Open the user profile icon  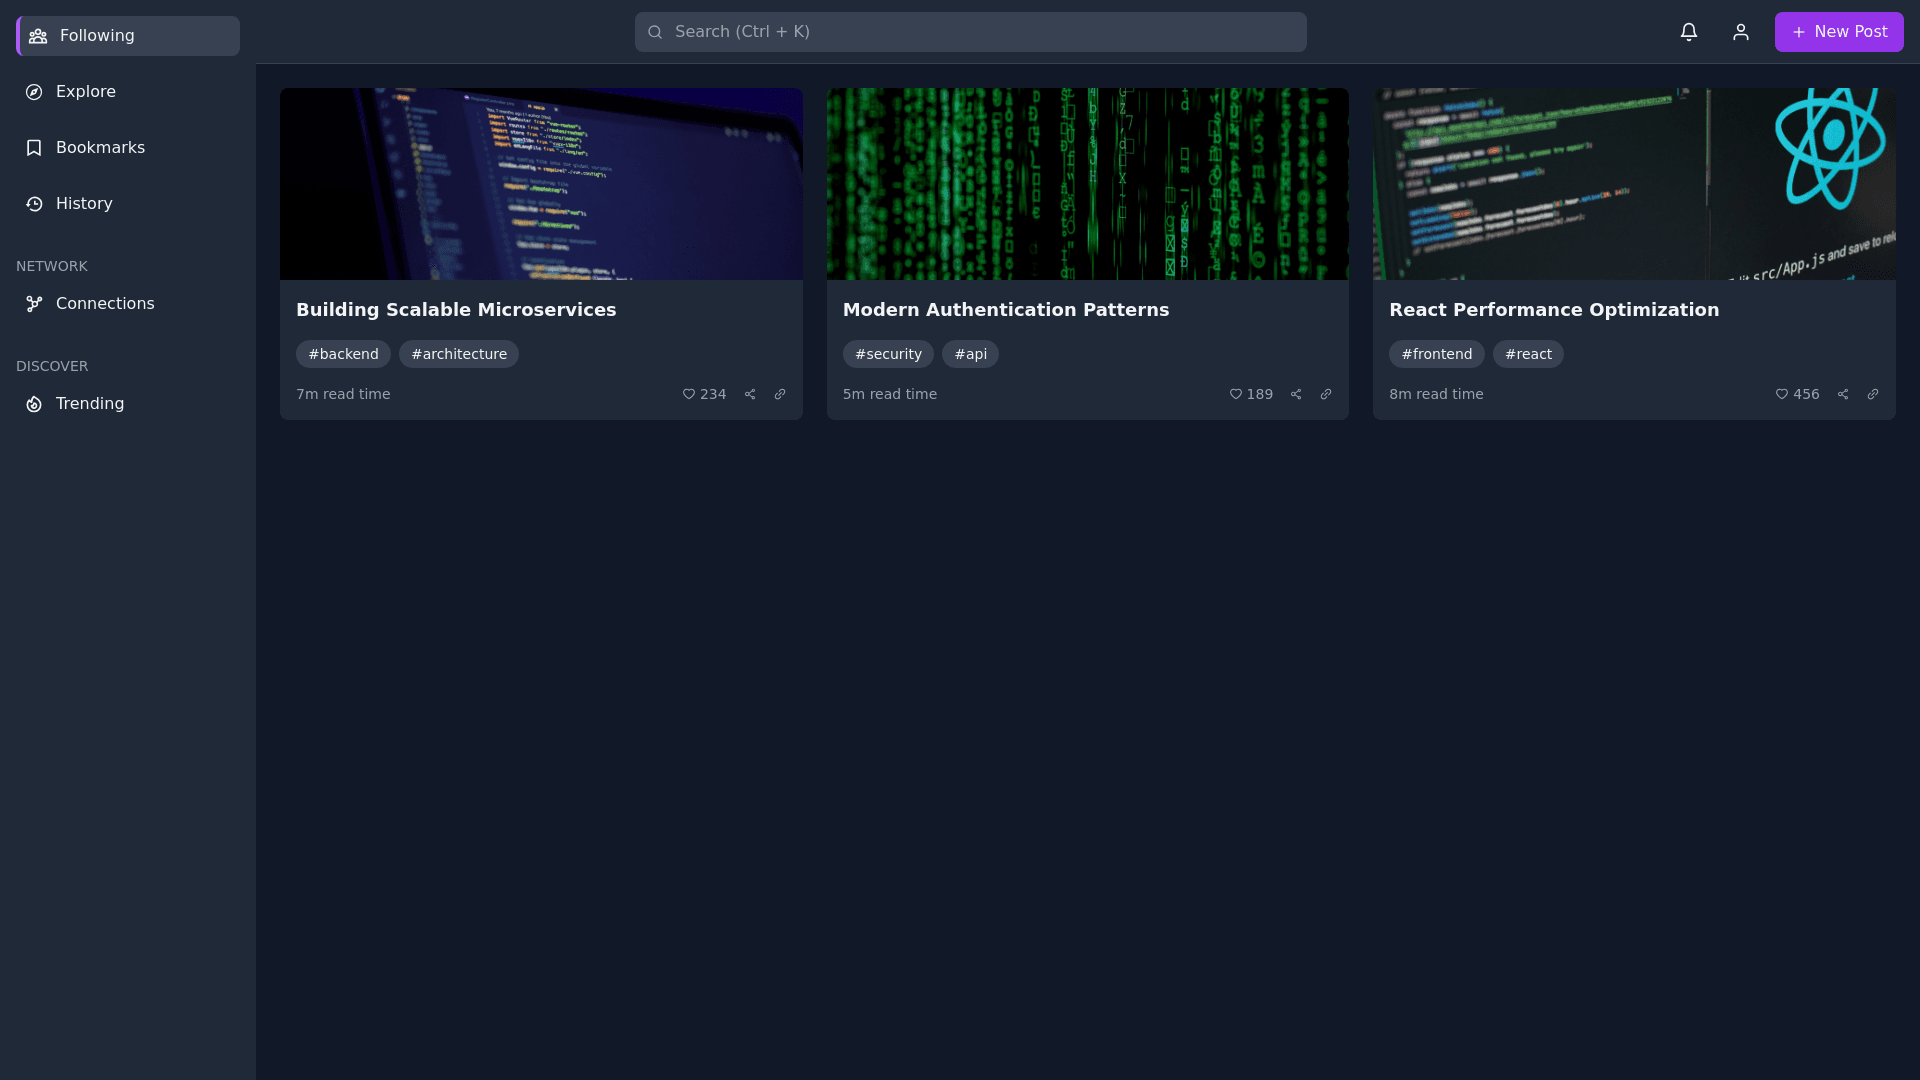pyautogui.click(x=1740, y=32)
